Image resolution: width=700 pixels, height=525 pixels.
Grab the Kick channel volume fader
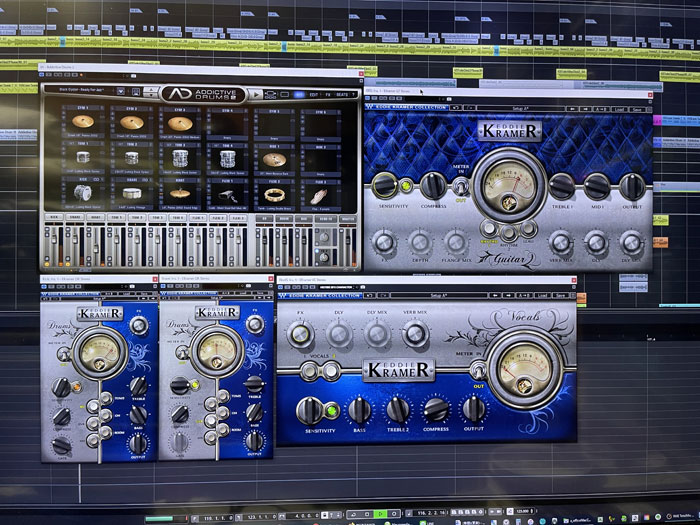(54, 239)
